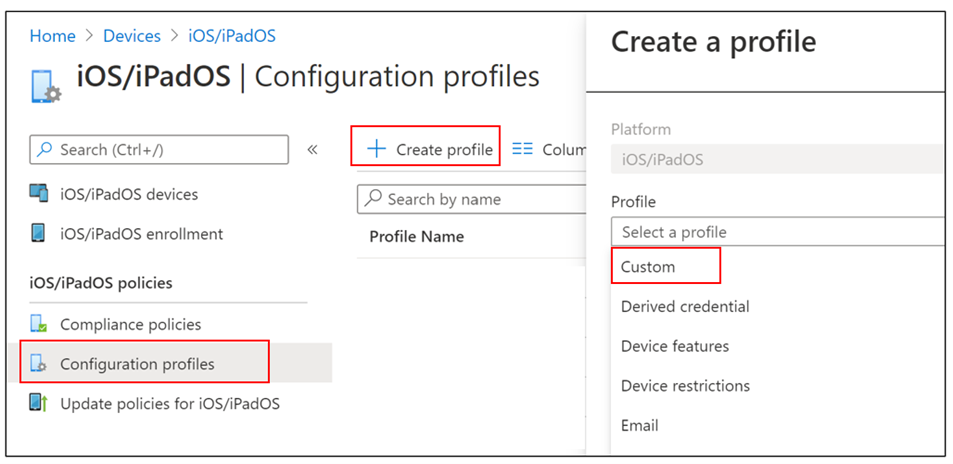Go to the Home breadcrumb link
The width and height of the screenshot is (953, 464).
click(52, 36)
